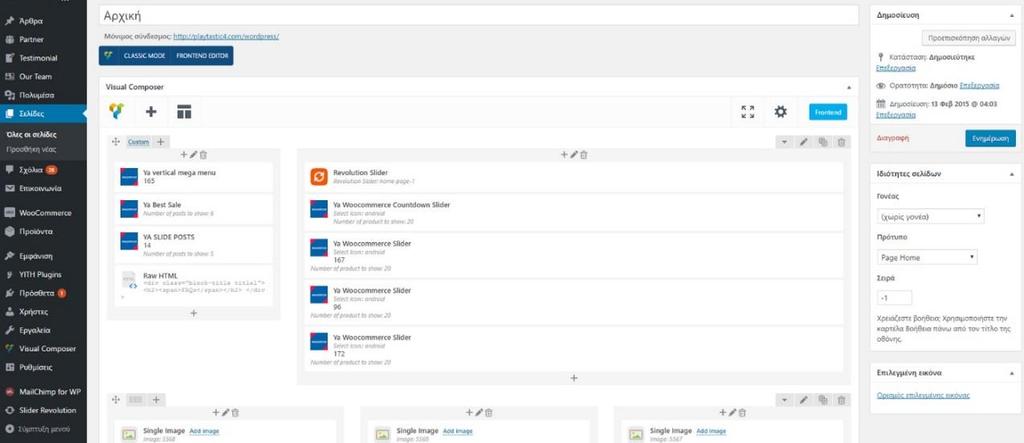Switch to Frontend editor via blue button
This screenshot has width=1024, height=443.
(828, 112)
